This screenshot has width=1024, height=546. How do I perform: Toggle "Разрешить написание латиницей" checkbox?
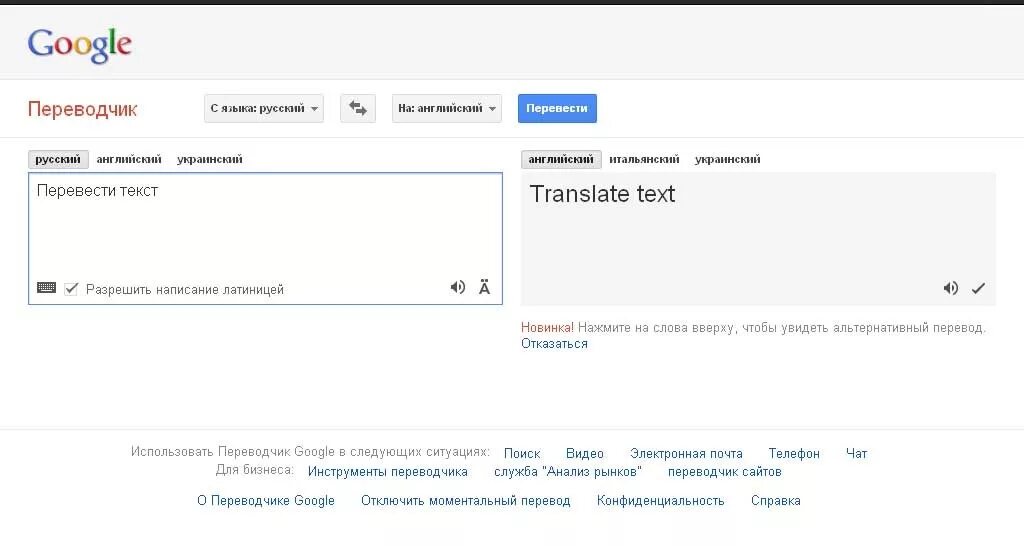71,289
